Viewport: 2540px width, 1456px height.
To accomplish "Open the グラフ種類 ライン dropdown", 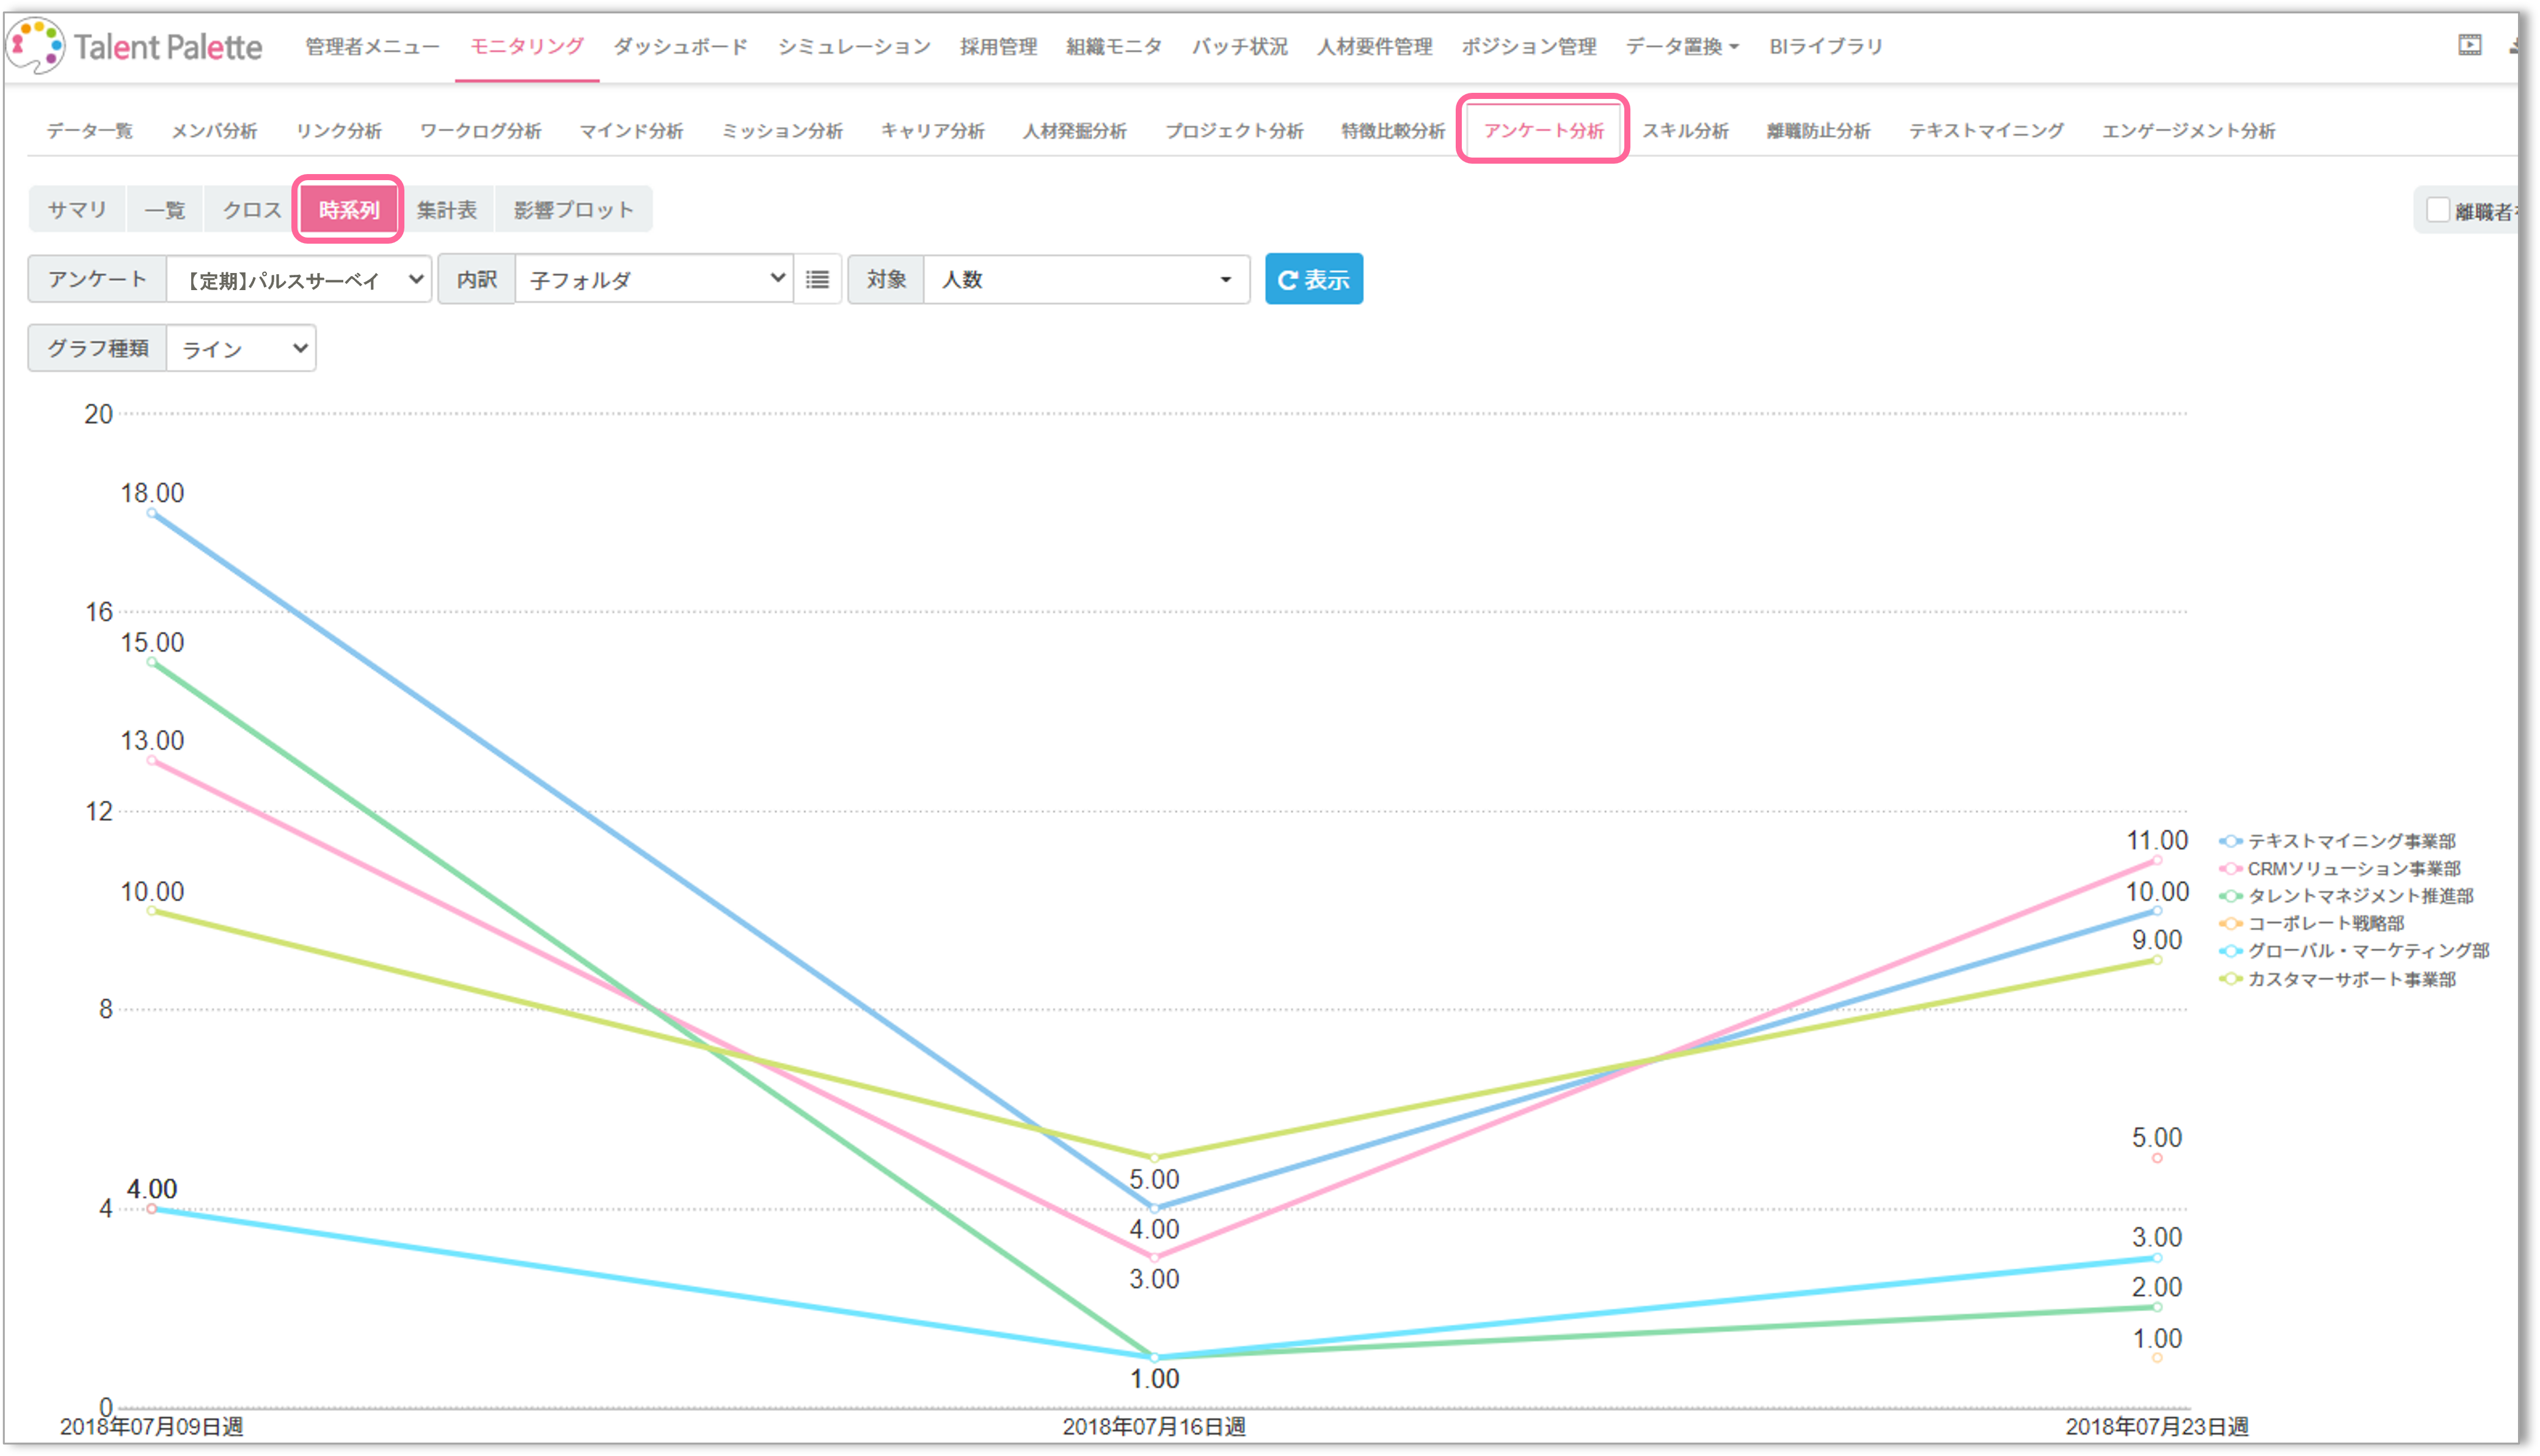I will [x=241, y=348].
